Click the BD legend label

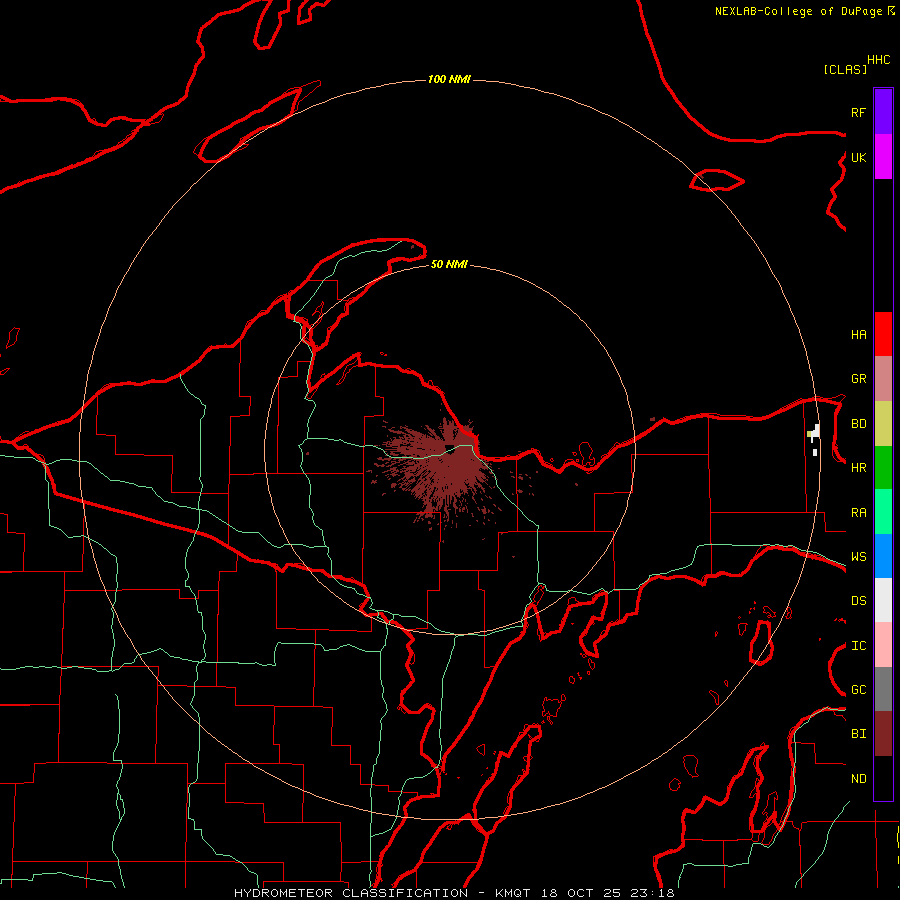pyautogui.click(x=858, y=424)
